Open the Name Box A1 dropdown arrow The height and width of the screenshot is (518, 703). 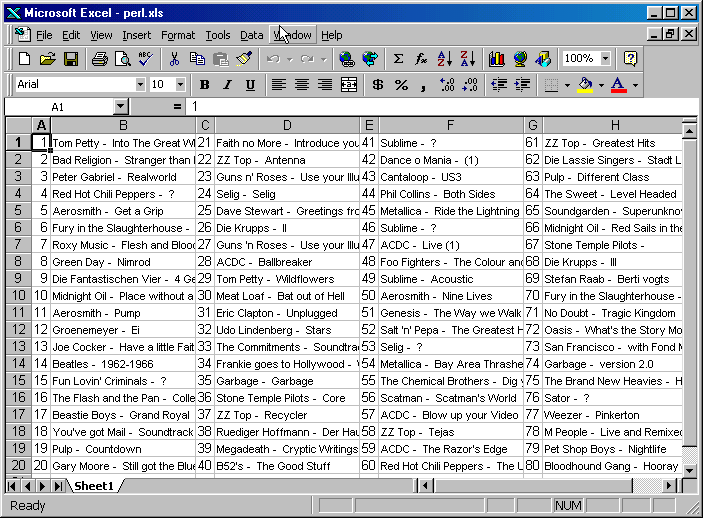120,107
